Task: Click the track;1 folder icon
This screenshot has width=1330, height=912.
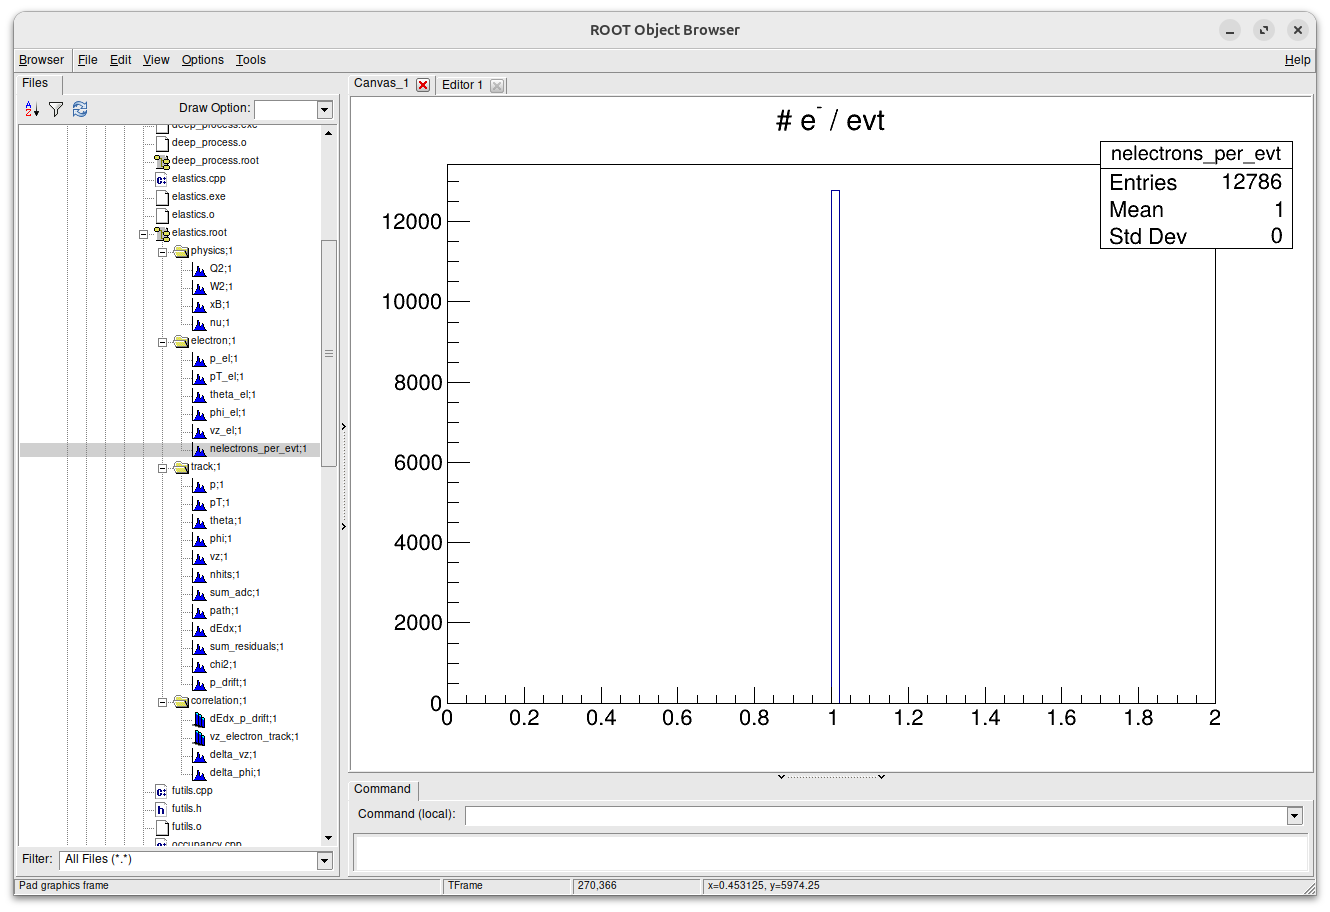Action: coord(181,467)
